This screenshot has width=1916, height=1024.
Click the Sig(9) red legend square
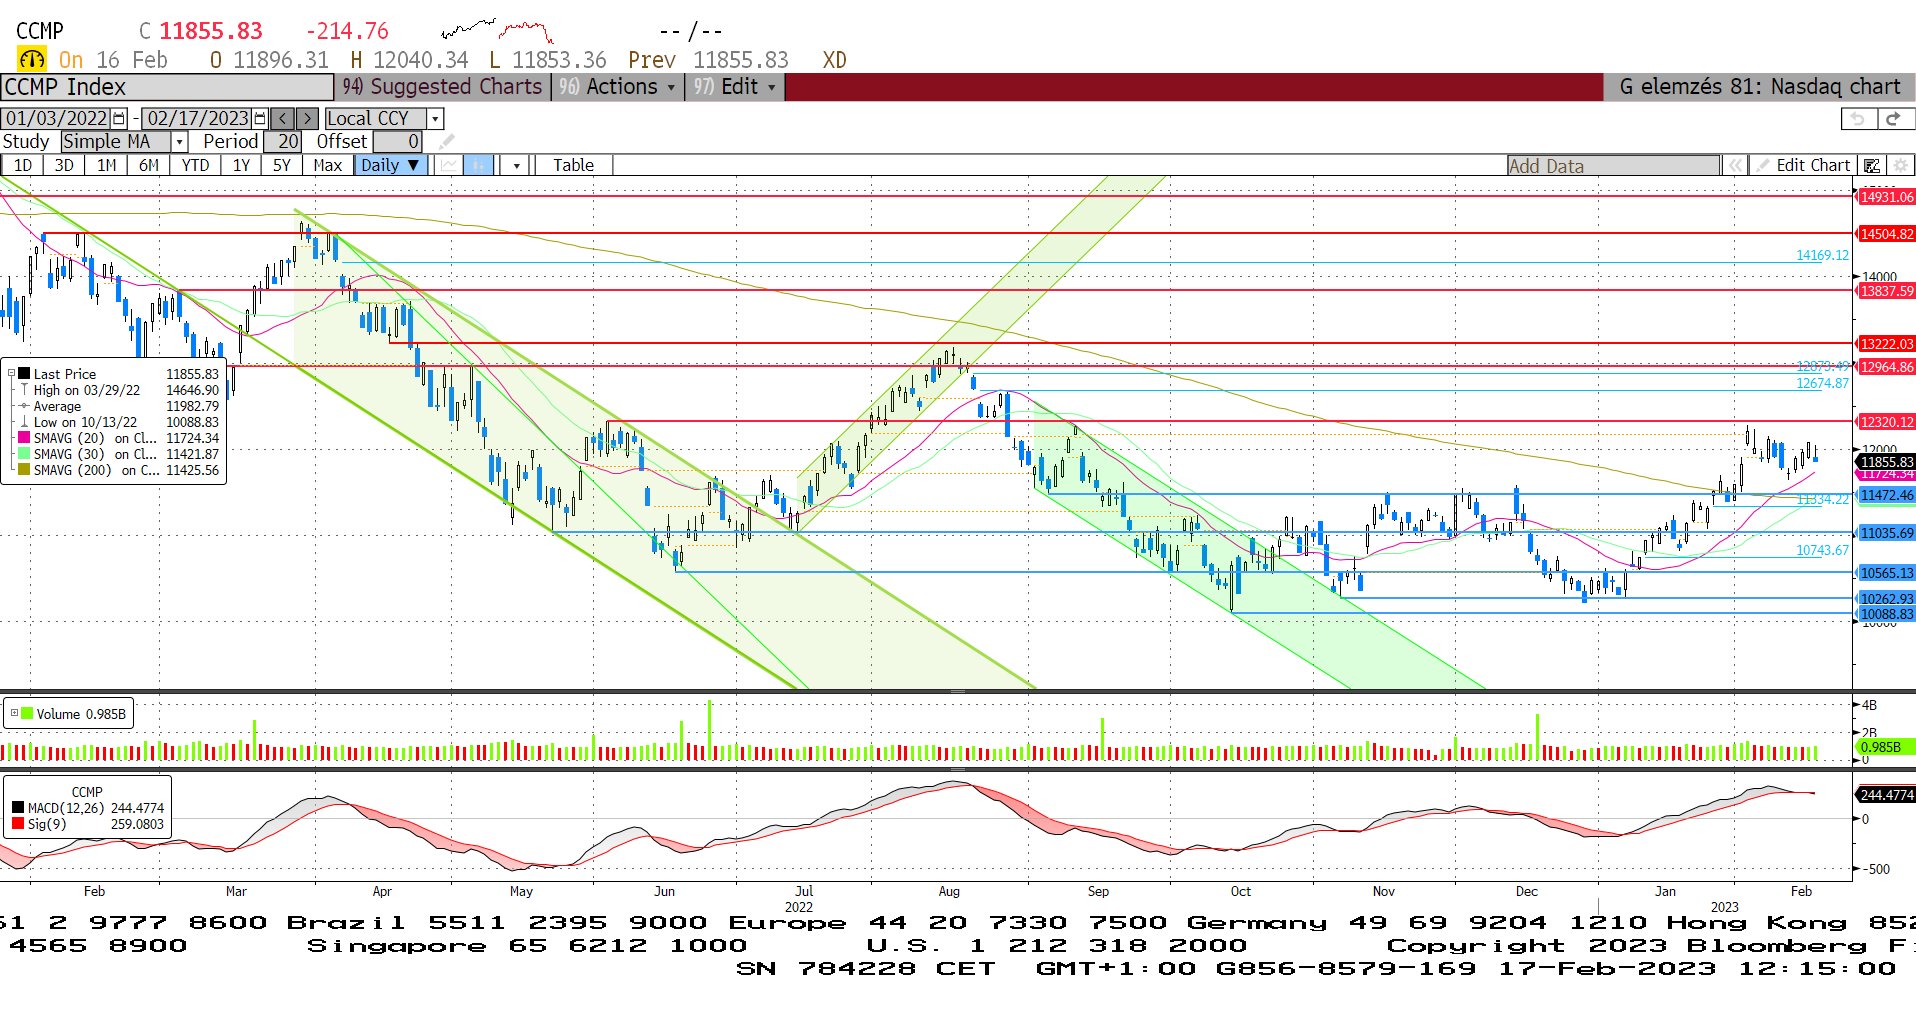tap(18, 824)
